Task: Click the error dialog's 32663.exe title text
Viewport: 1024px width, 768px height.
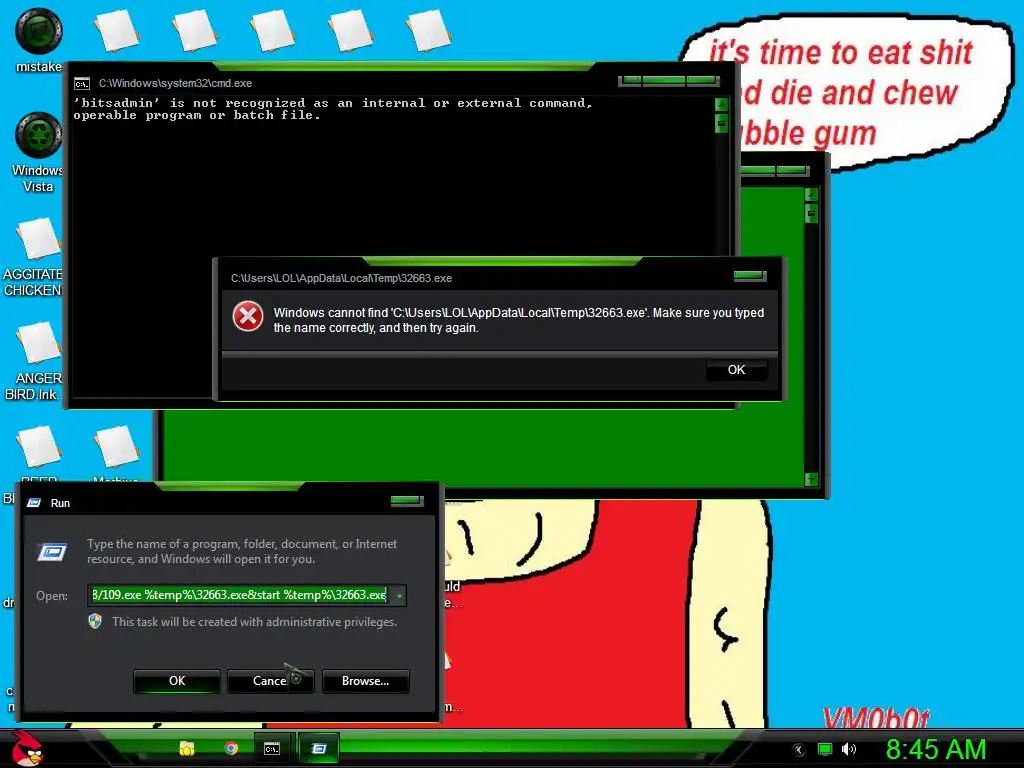Action: (x=341, y=278)
